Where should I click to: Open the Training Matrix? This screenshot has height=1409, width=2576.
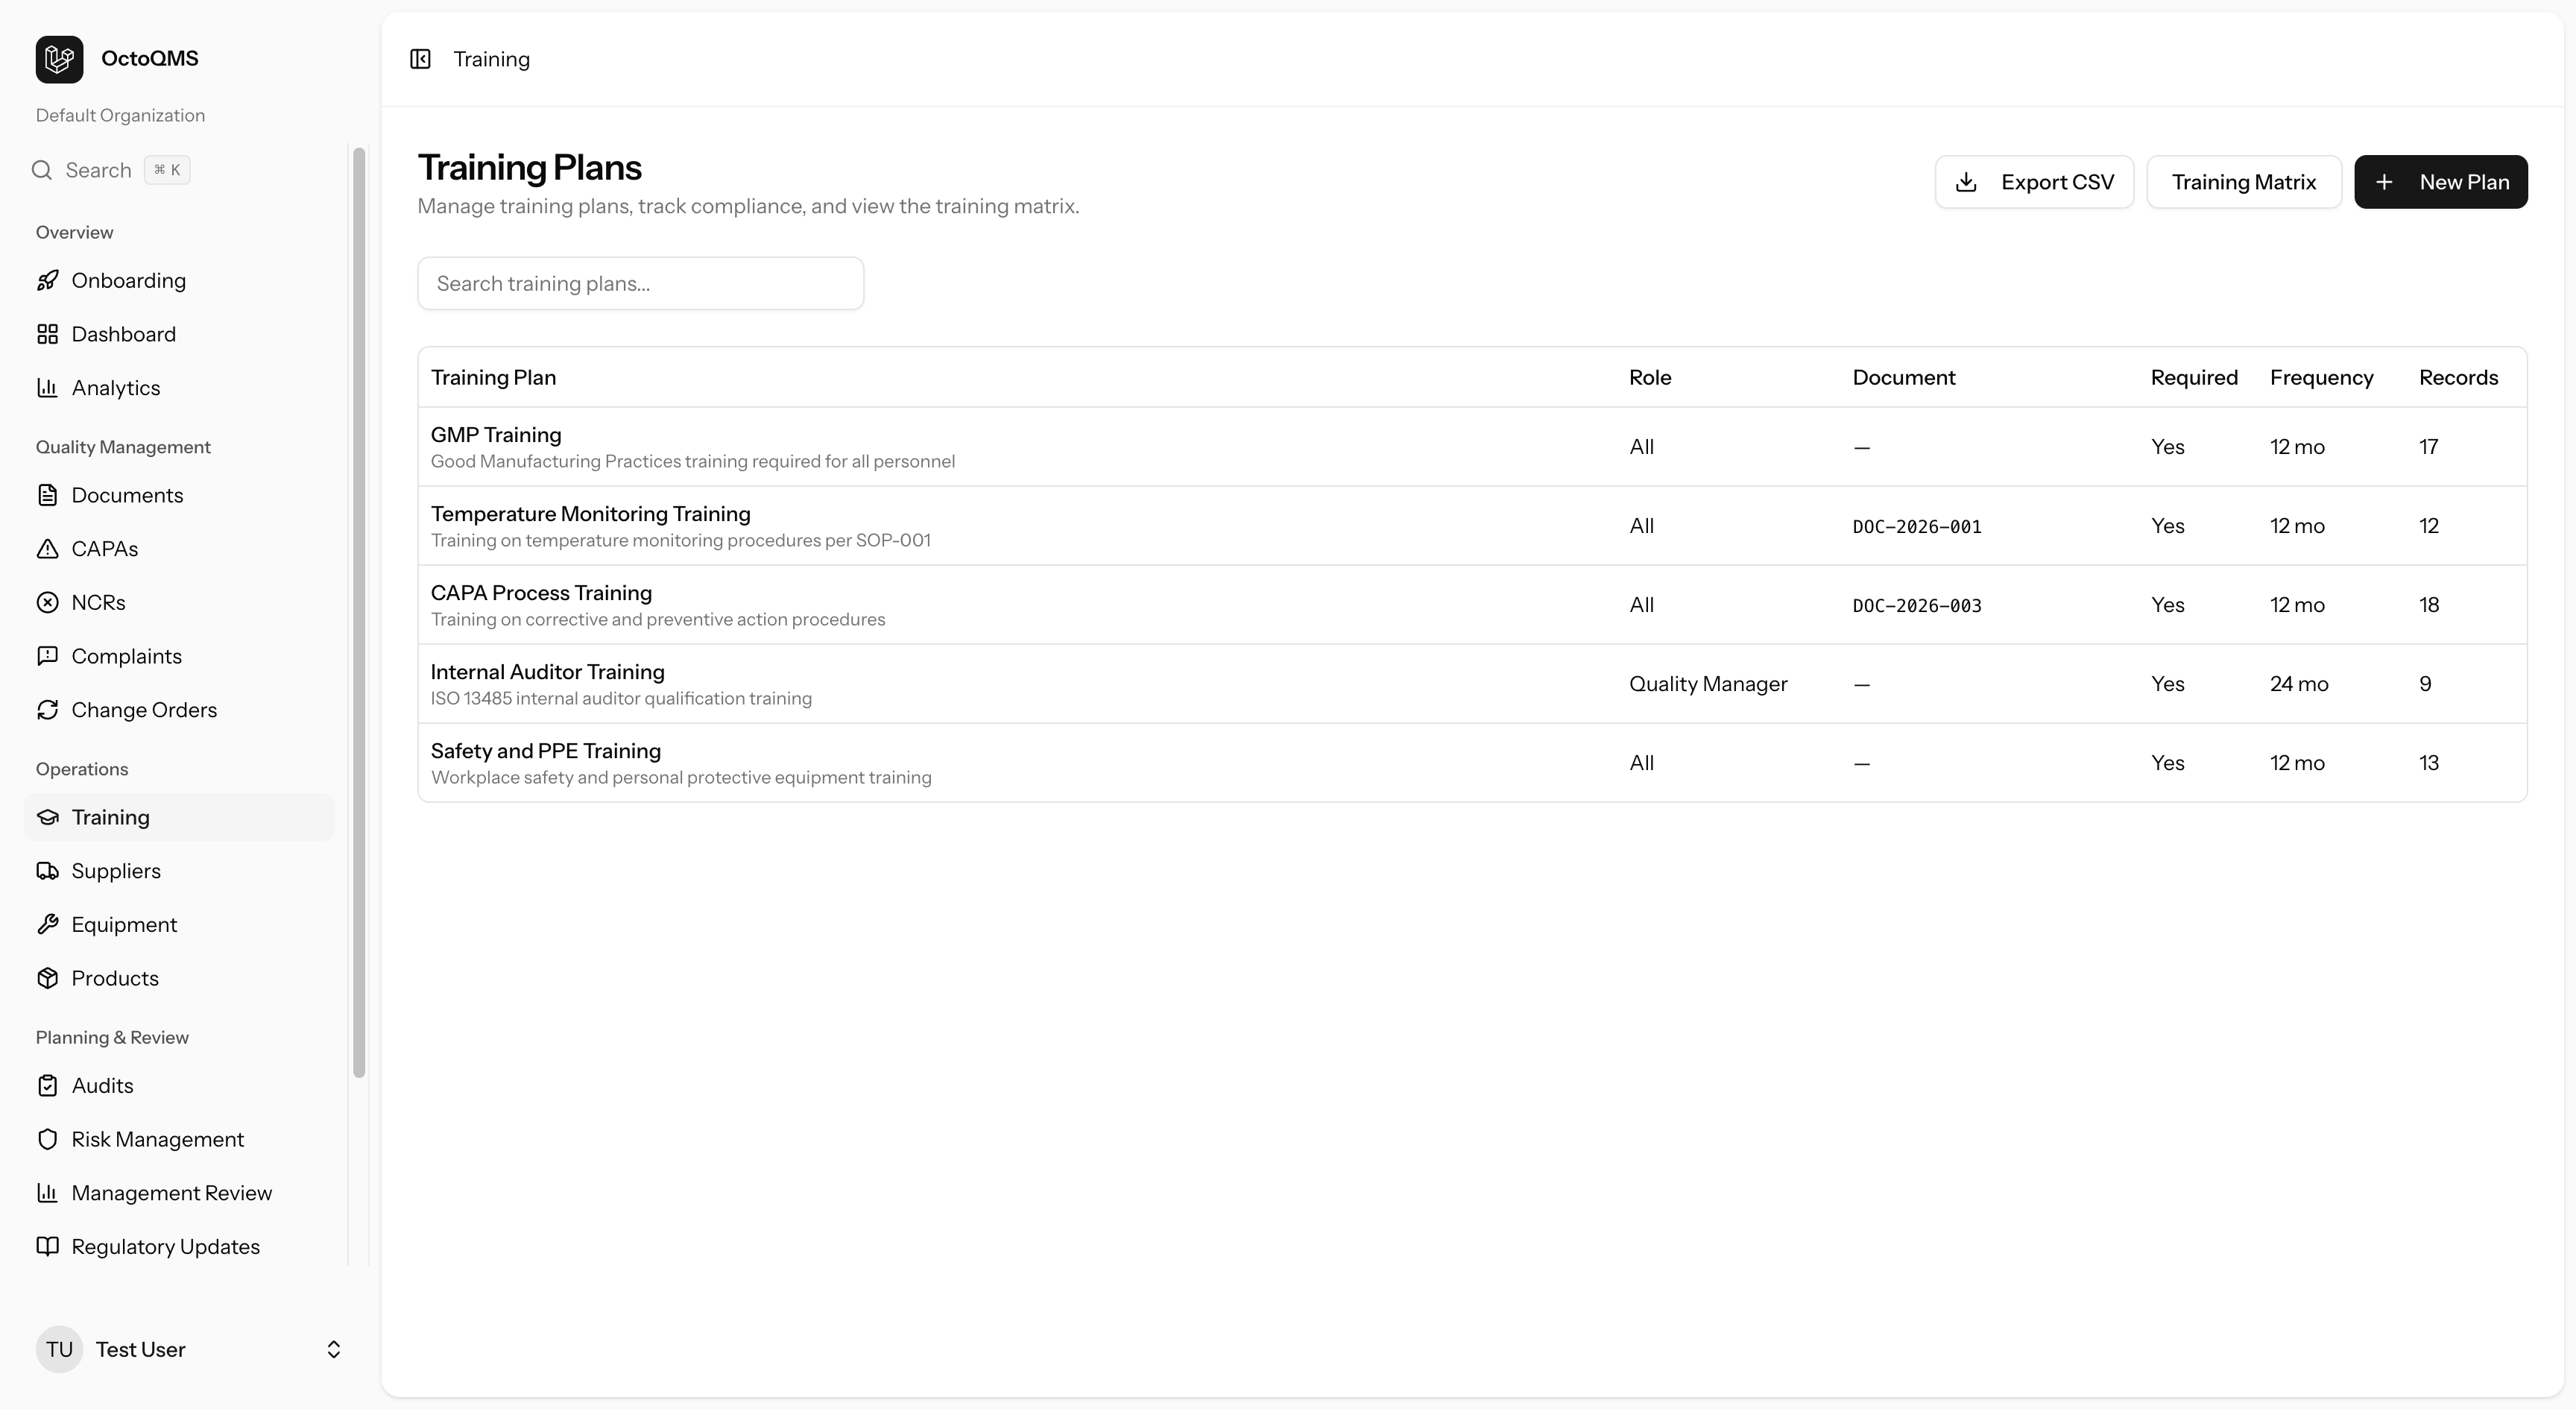tap(2244, 182)
